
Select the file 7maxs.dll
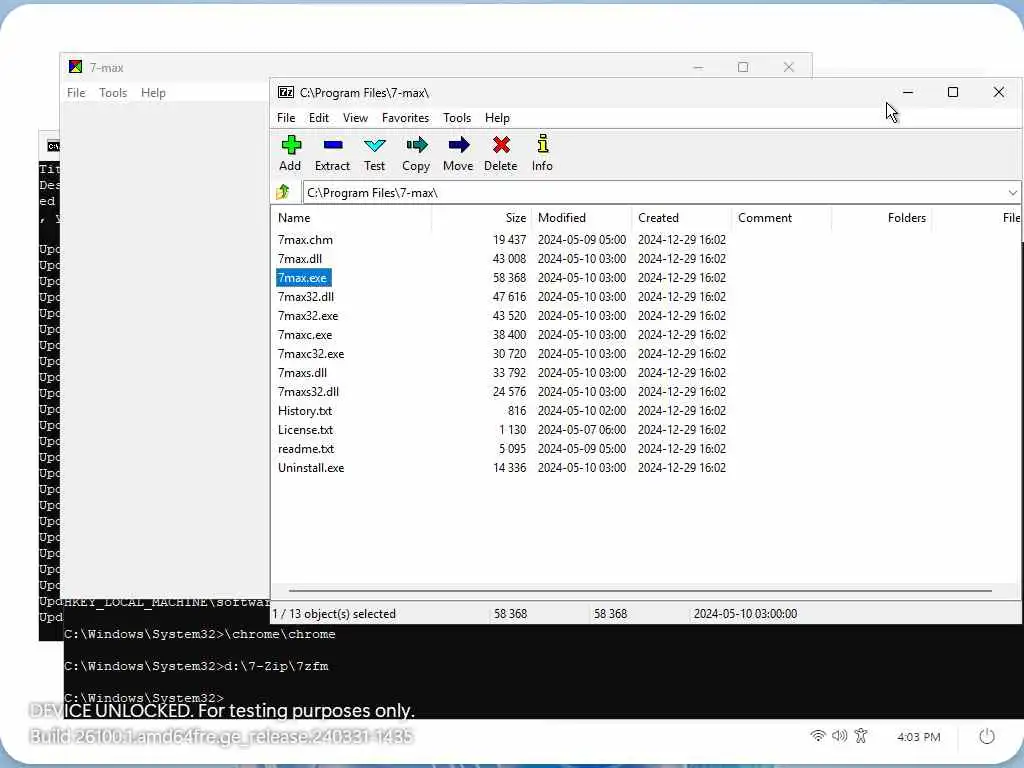pos(302,372)
